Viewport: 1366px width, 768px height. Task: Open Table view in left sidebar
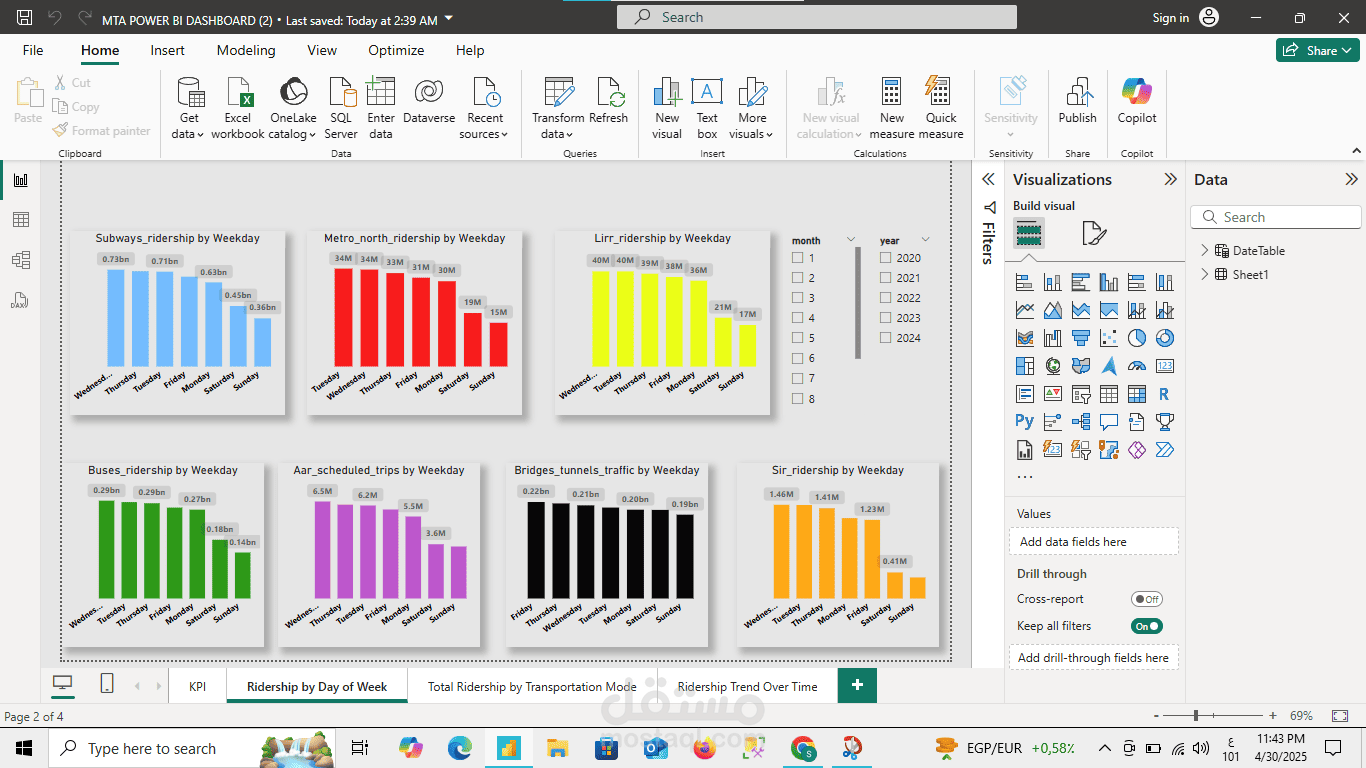click(21, 220)
